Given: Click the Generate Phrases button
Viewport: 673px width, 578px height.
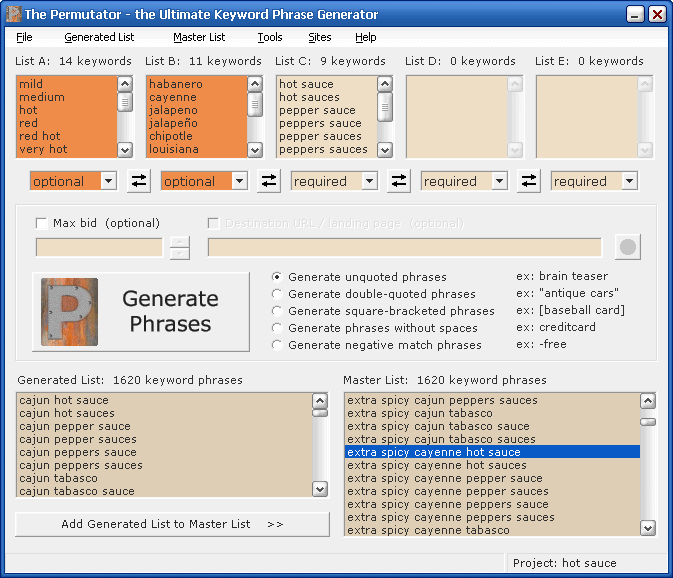Looking at the screenshot, I should coord(141,312).
